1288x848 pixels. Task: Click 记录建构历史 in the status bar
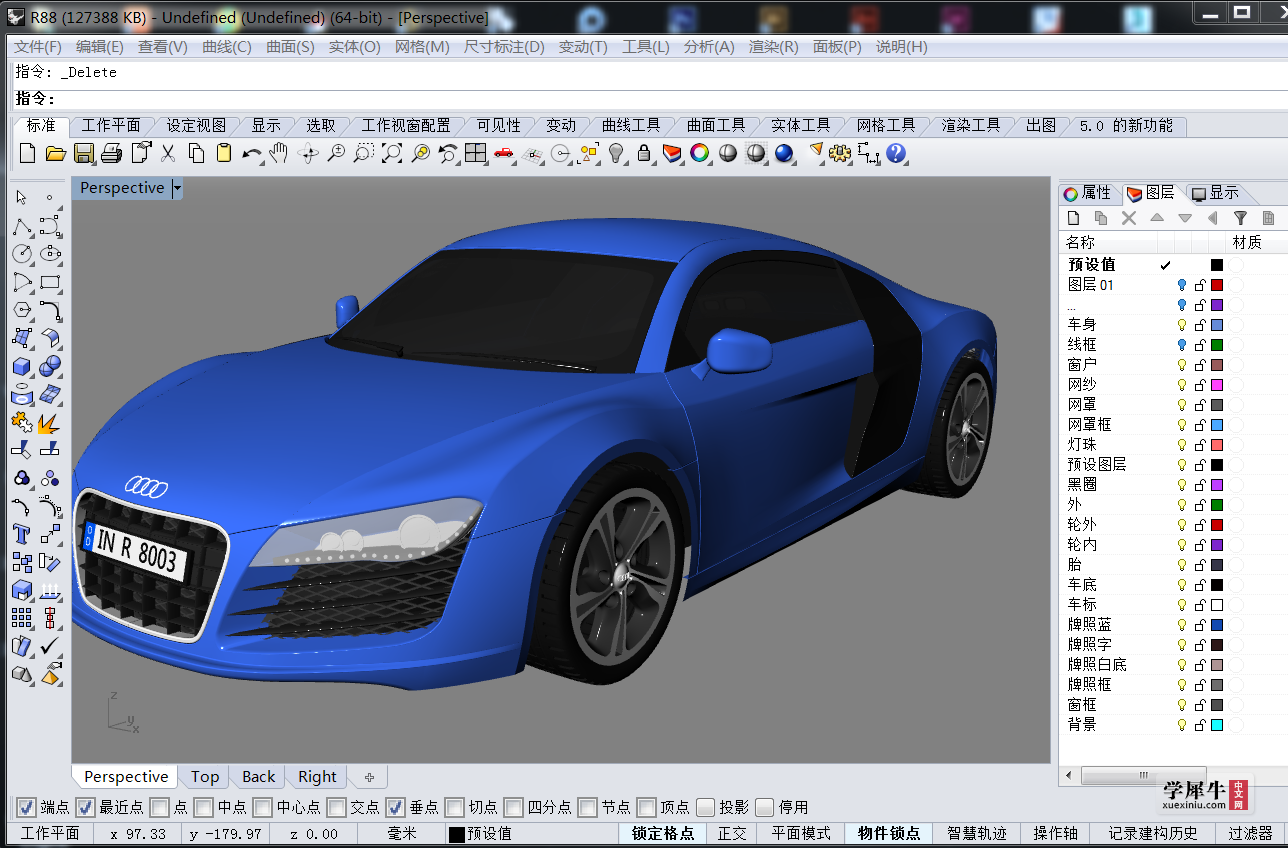[x=1153, y=833]
